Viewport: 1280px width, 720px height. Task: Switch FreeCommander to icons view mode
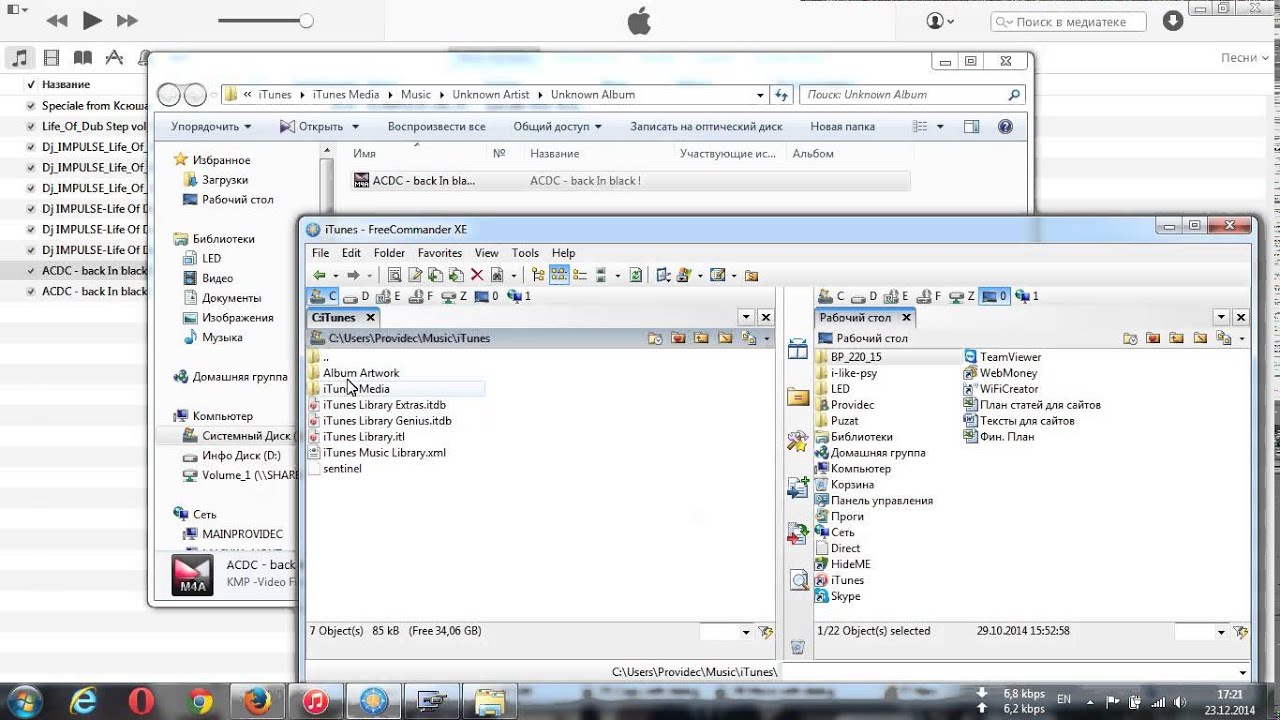[x=559, y=275]
